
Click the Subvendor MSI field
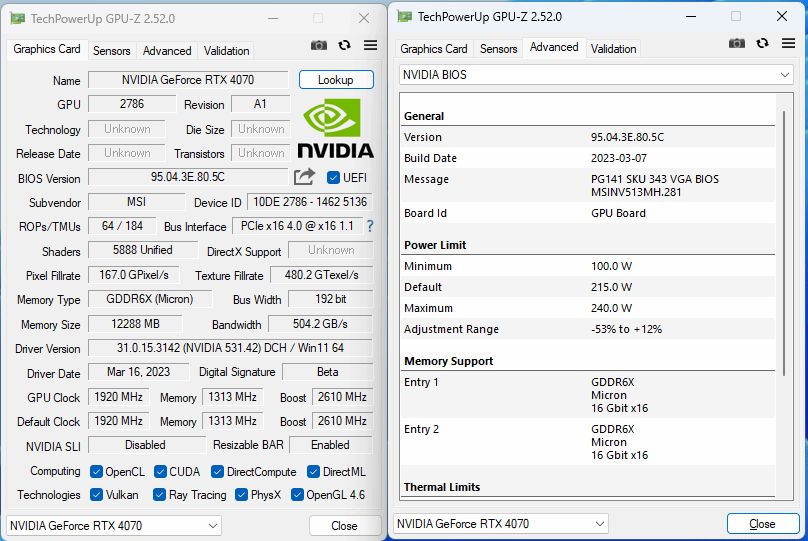click(137, 201)
